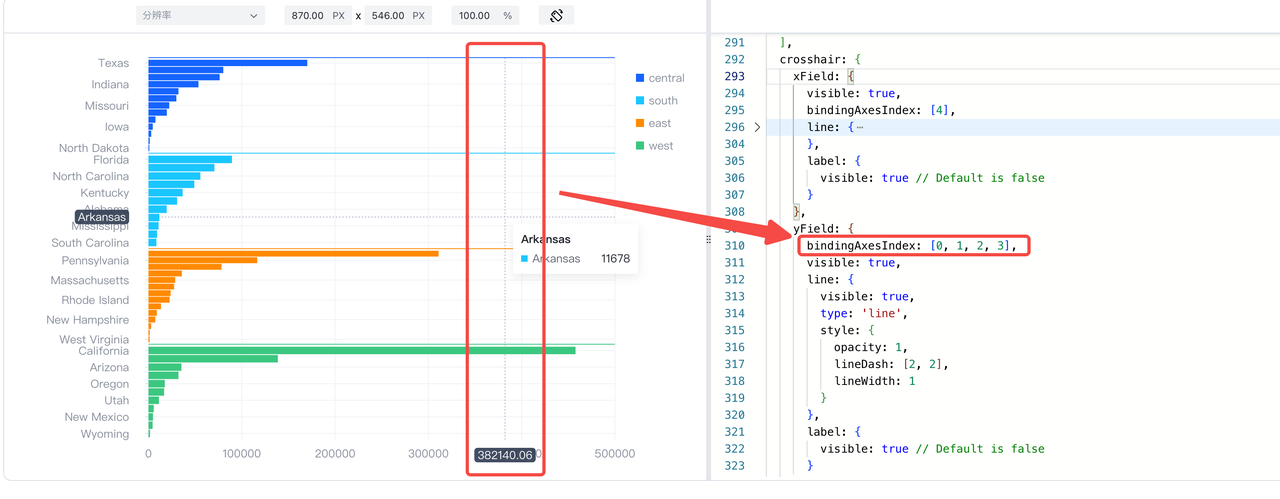Toggle the east series legend label
The height and width of the screenshot is (499, 1280).
(660, 123)
